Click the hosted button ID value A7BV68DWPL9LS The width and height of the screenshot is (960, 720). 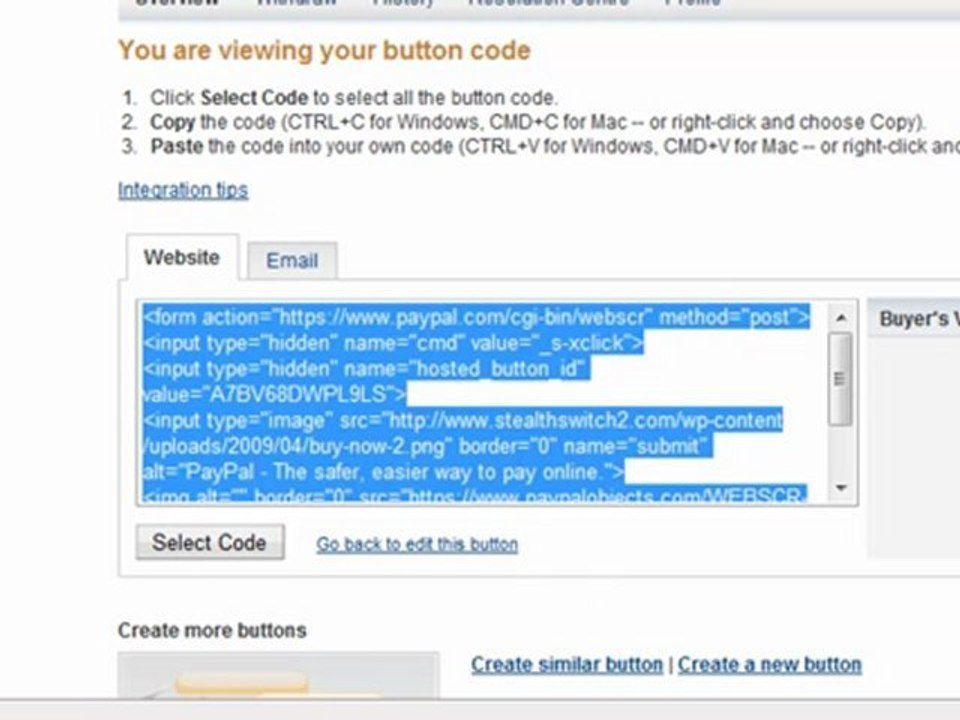(298, 394)
